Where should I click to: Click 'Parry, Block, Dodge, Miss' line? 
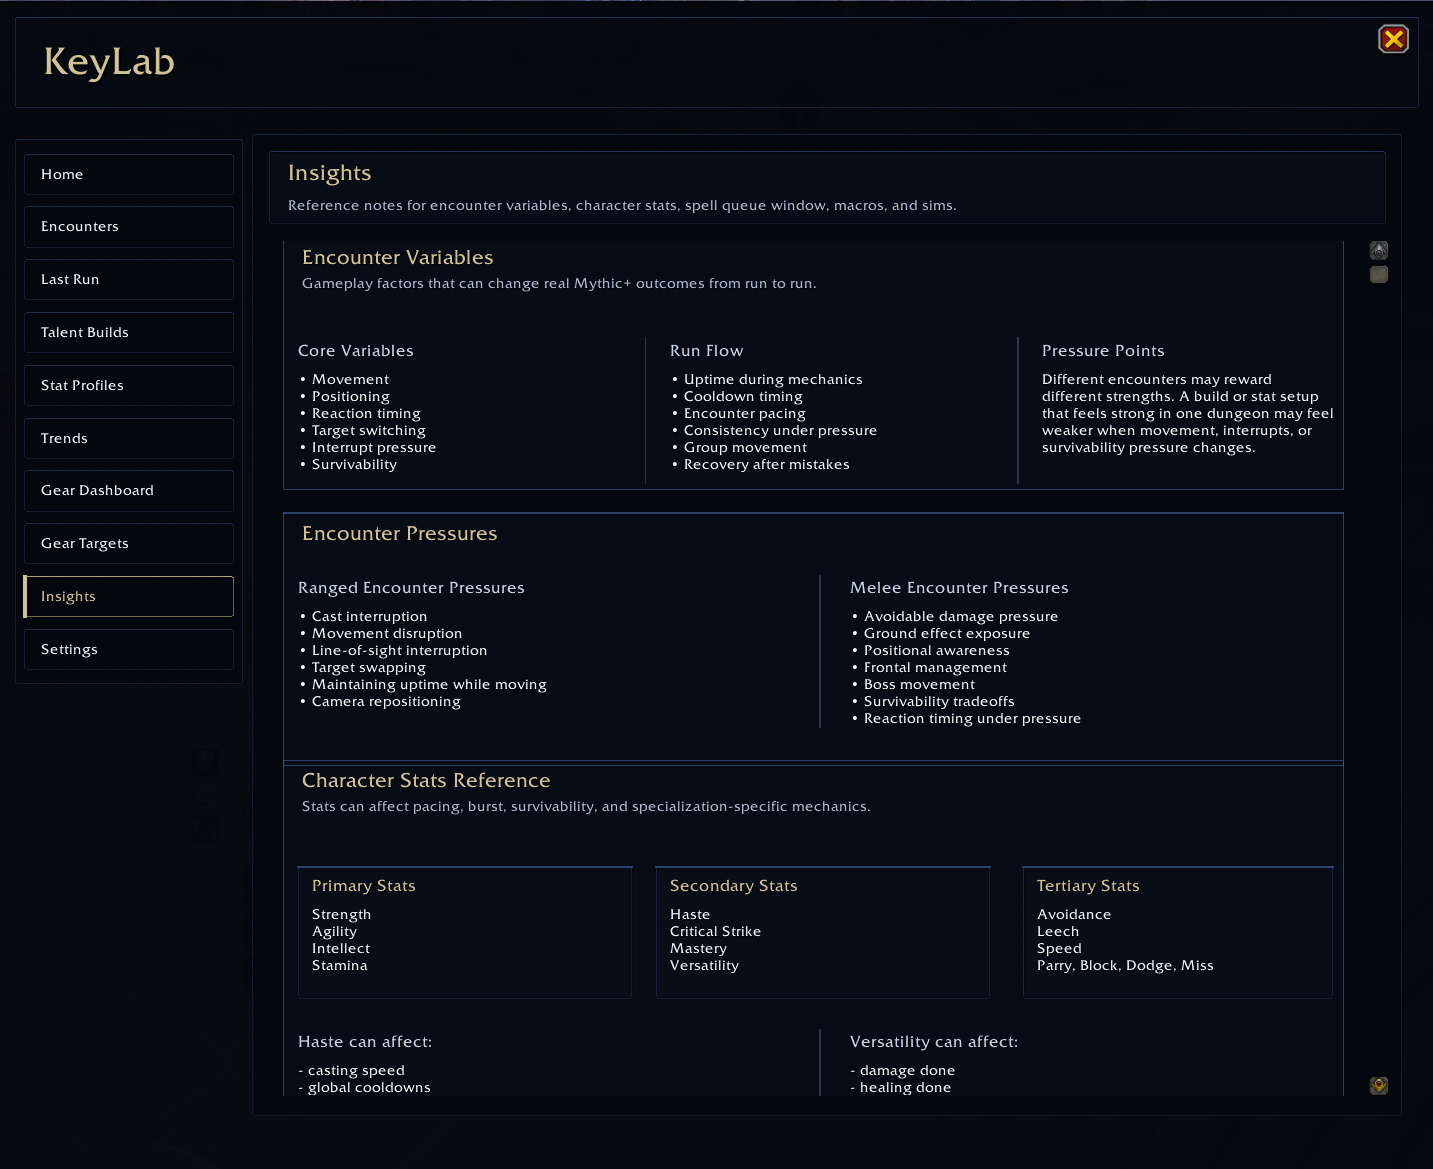pyautogui.click(x=1125, y=965)
